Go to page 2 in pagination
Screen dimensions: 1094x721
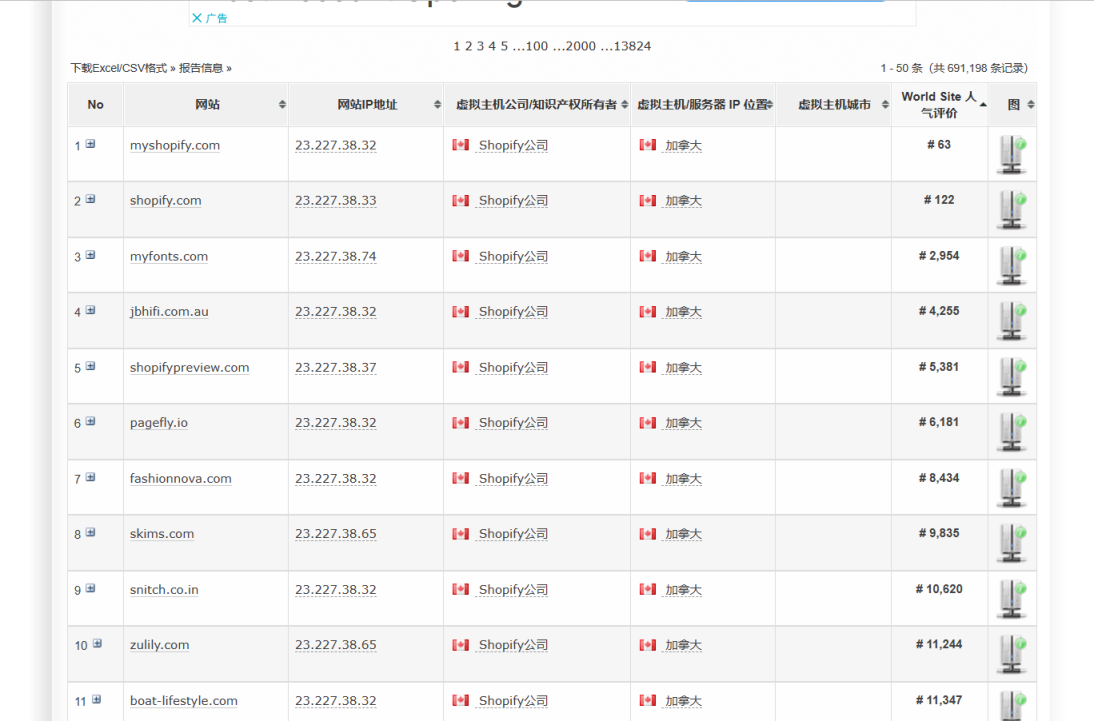coord(468,46)
